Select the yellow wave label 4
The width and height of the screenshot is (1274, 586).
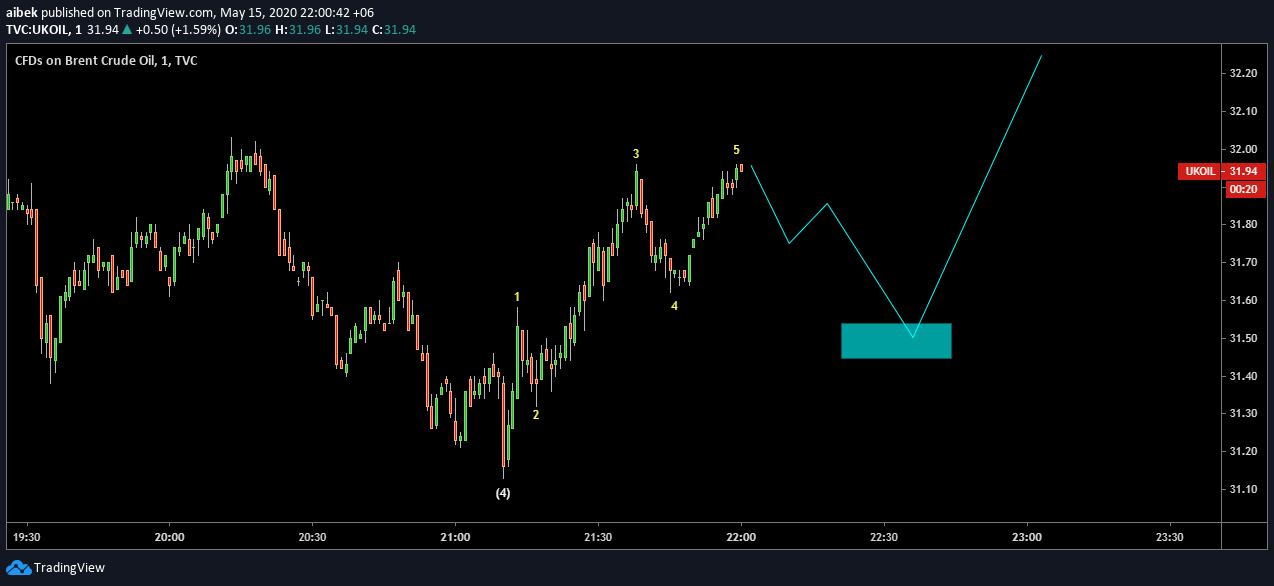(674, 306)
